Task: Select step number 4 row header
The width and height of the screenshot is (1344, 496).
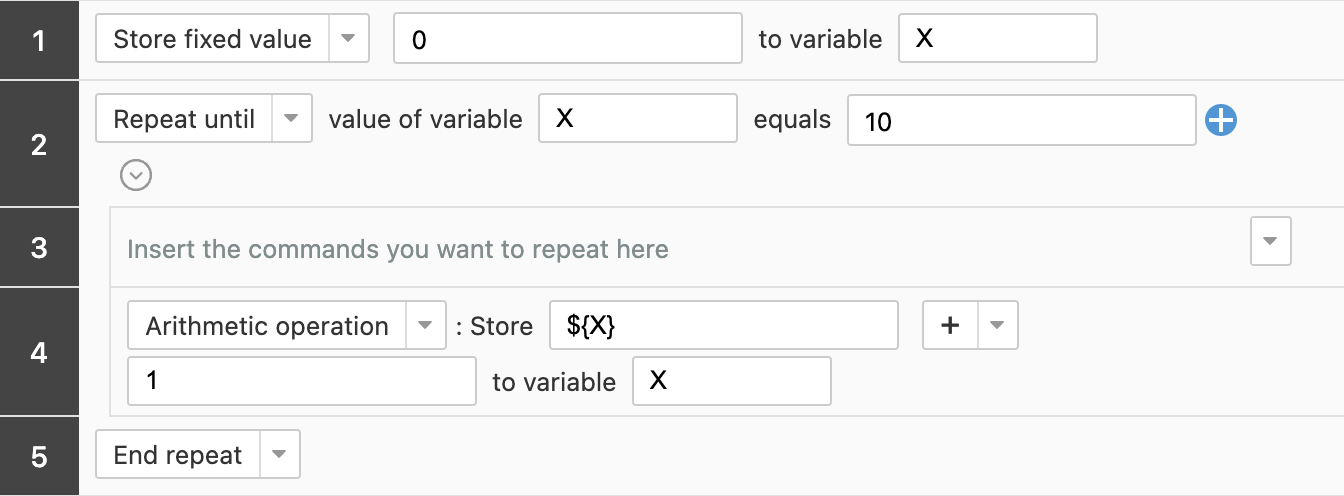Action: click(x=39, y=352)
